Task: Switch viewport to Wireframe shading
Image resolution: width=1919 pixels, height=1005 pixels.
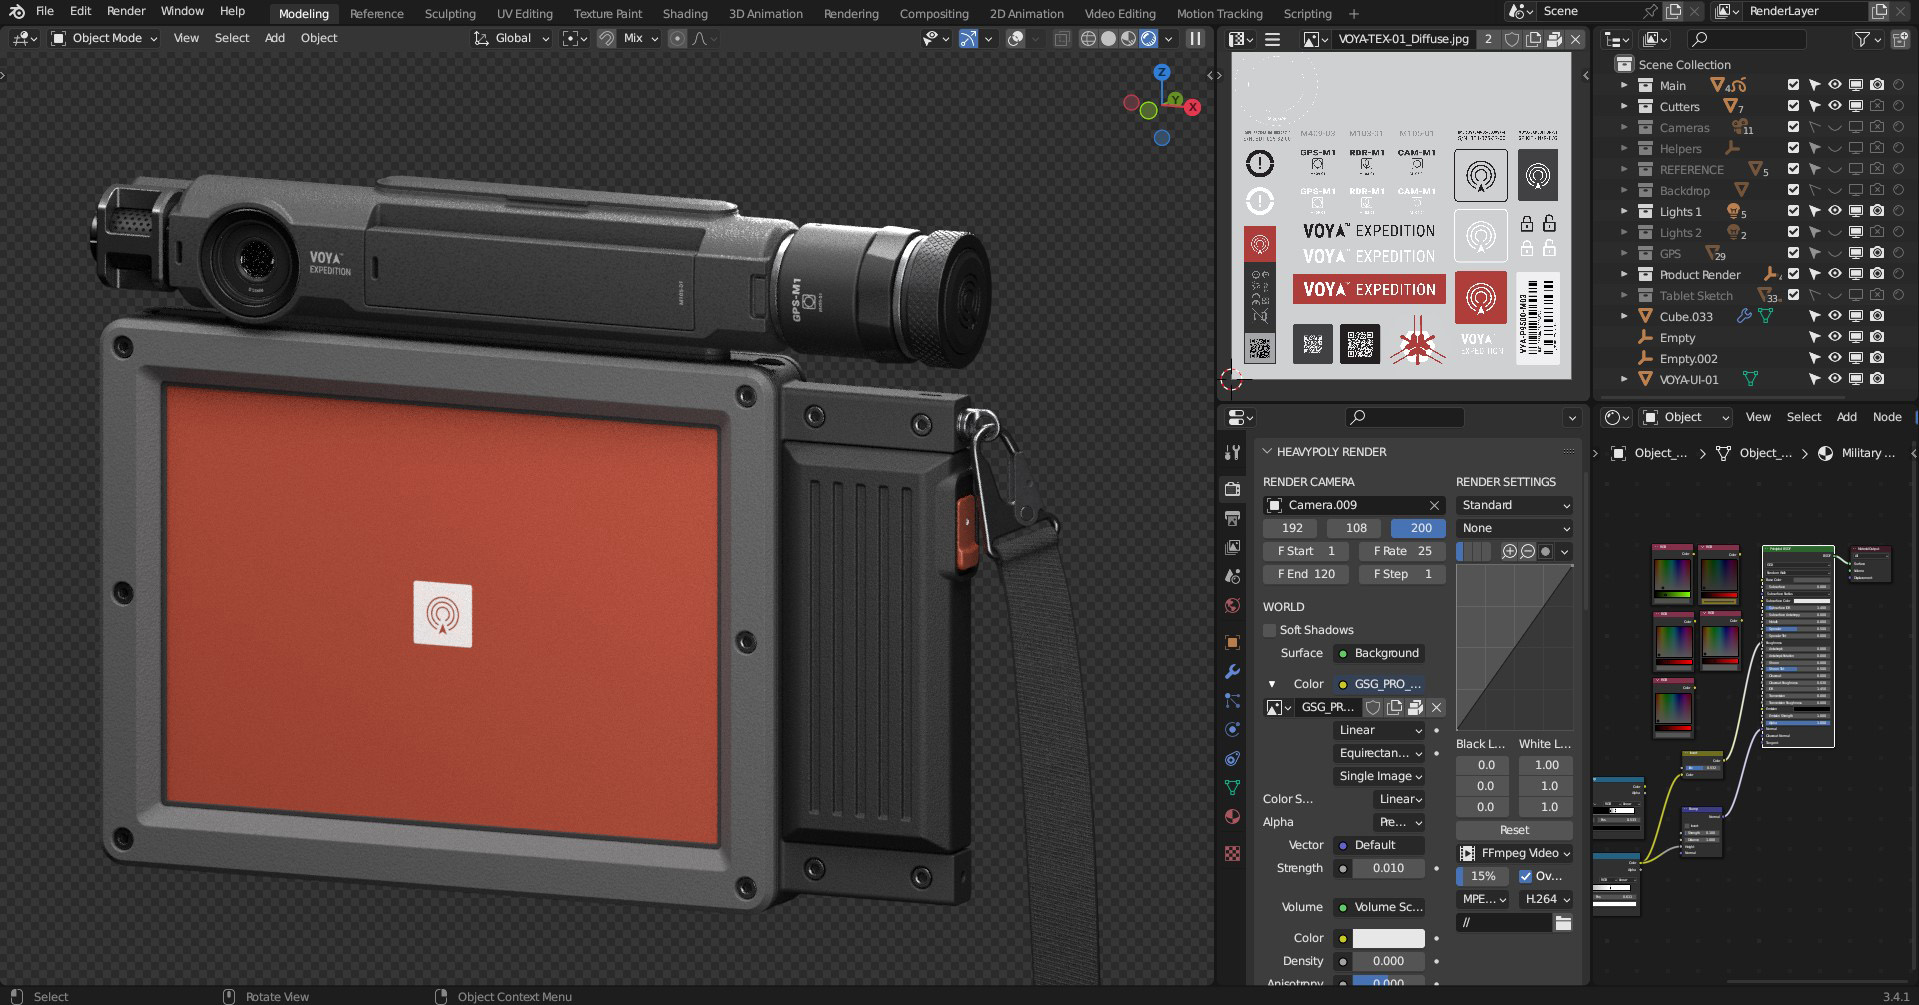Action: coord(1089,39)
